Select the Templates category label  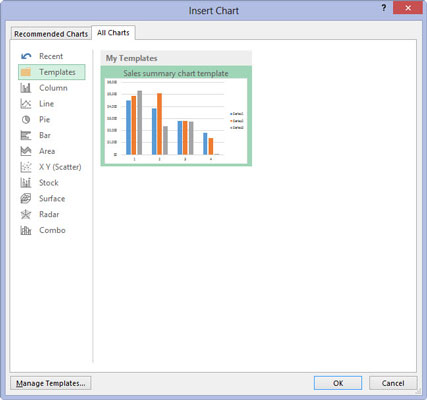coord(57,72)
